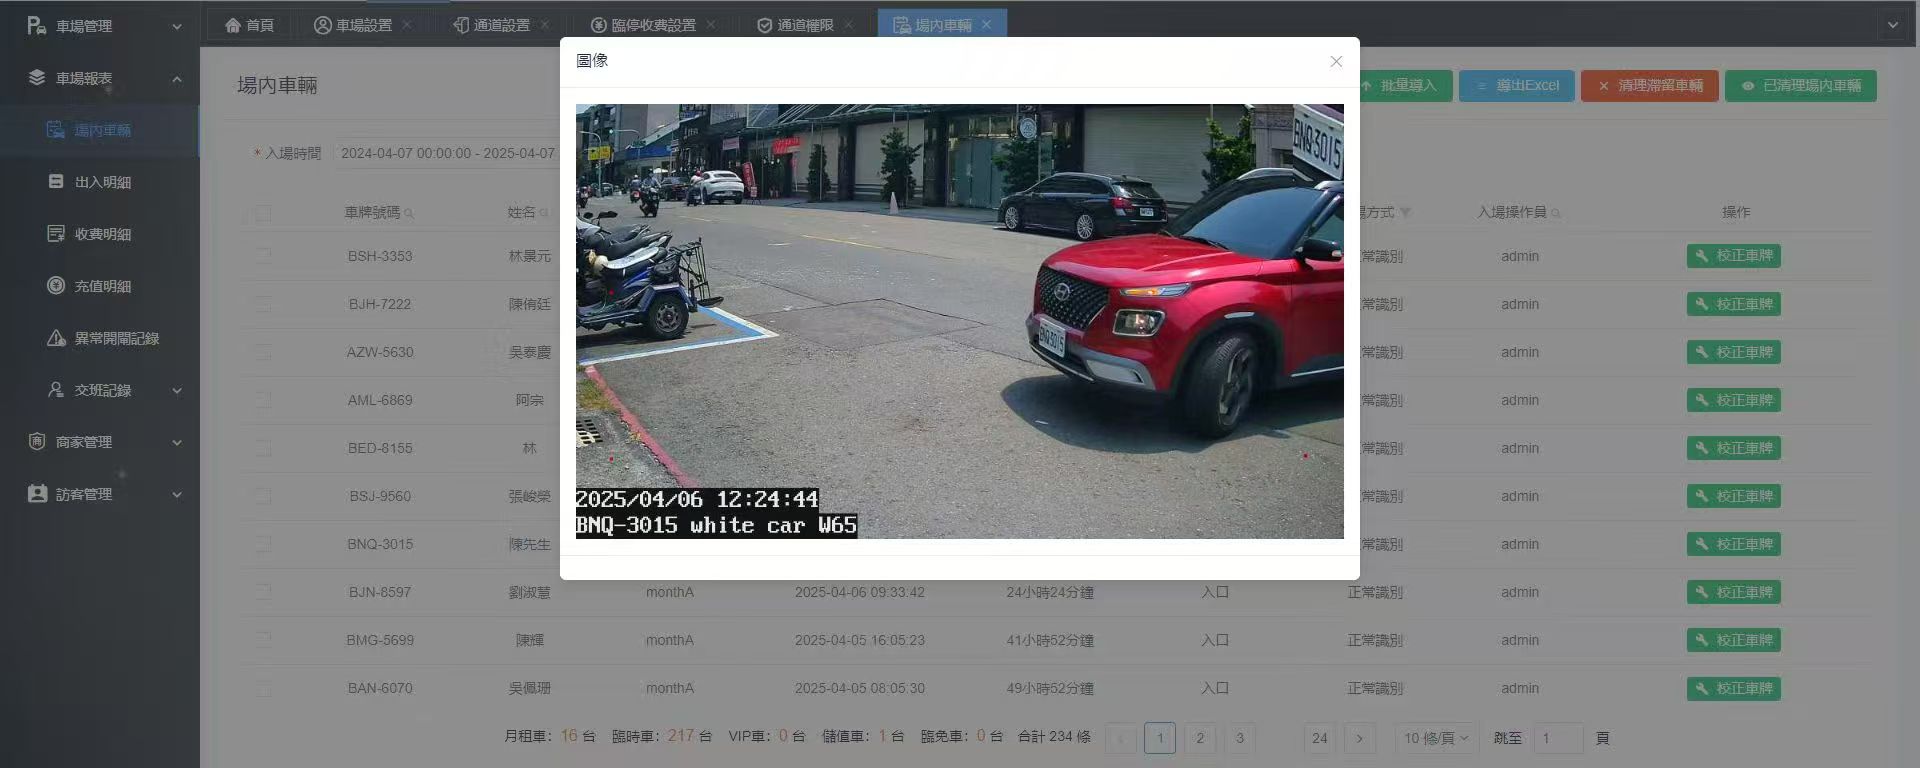Viewport: 1920px width, 768px height.
Task: Click the 入場時間 date range field
Action: [447, 153]
